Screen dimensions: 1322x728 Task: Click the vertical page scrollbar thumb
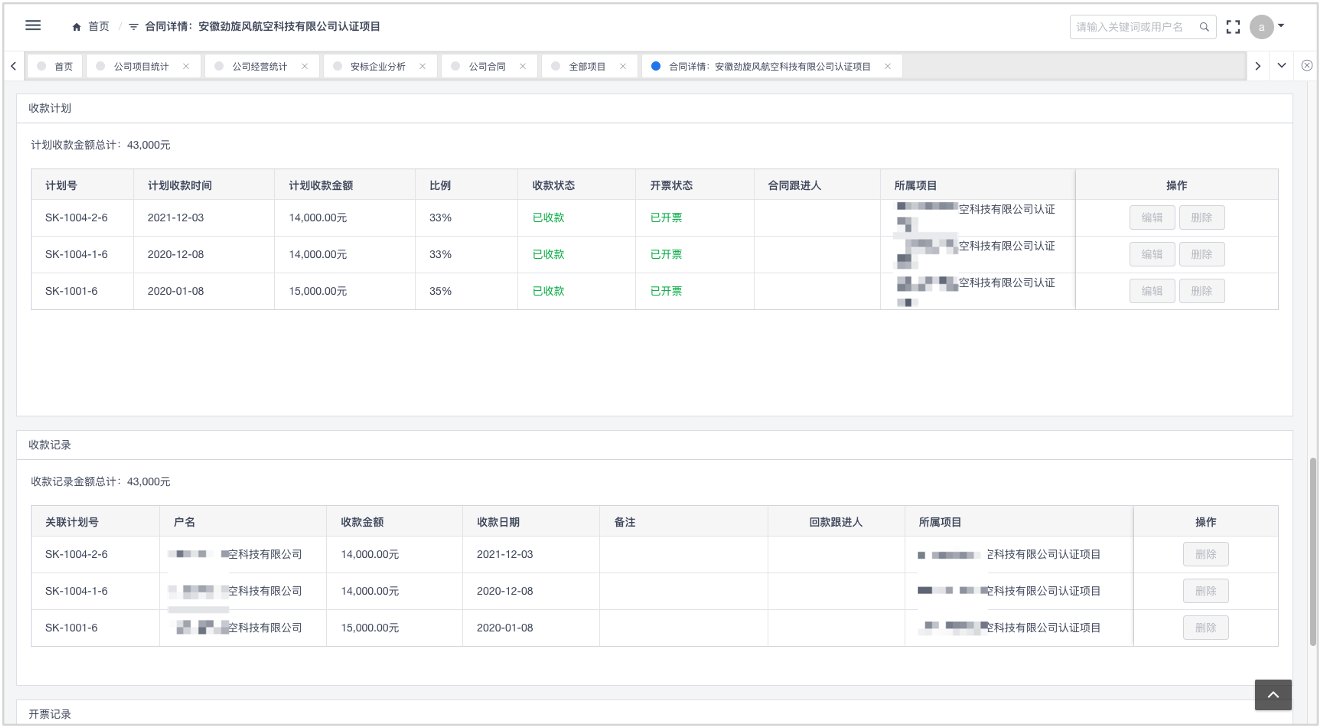pyautogui.click(x=1313, y=552)
